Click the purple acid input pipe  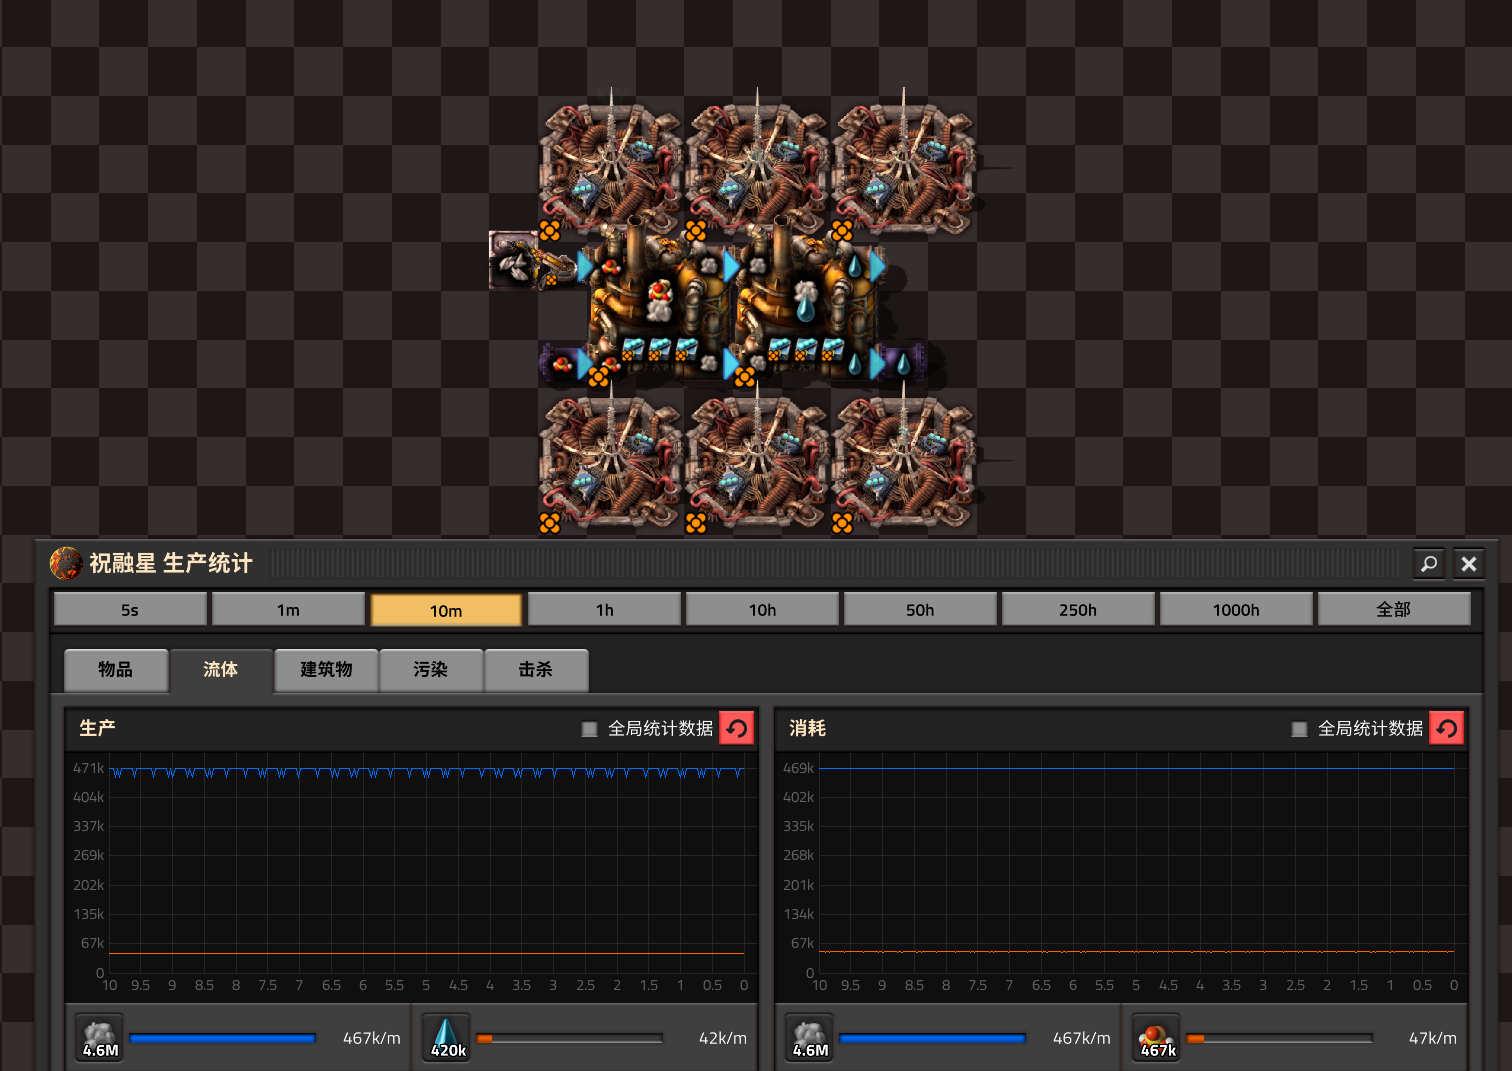tap(561, 363)
